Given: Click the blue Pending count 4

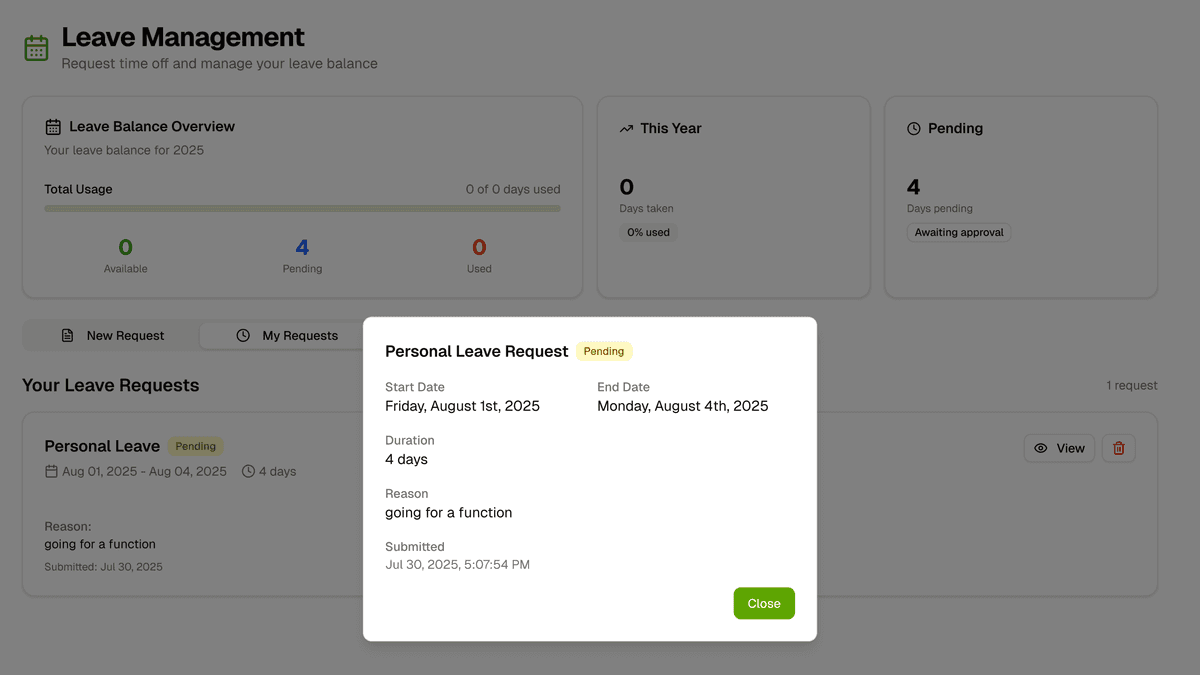Looking at the screenshot, I should tap(302, 247).
